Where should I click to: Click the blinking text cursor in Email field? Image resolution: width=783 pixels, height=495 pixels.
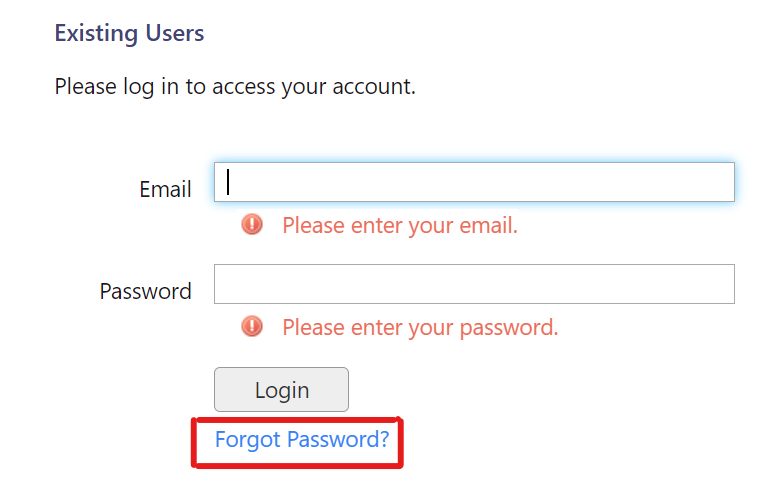(229, 181)
